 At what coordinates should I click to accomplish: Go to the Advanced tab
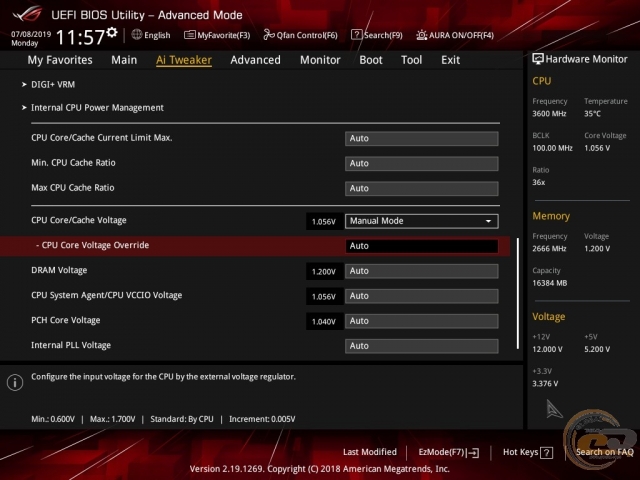tap(256, 60)
